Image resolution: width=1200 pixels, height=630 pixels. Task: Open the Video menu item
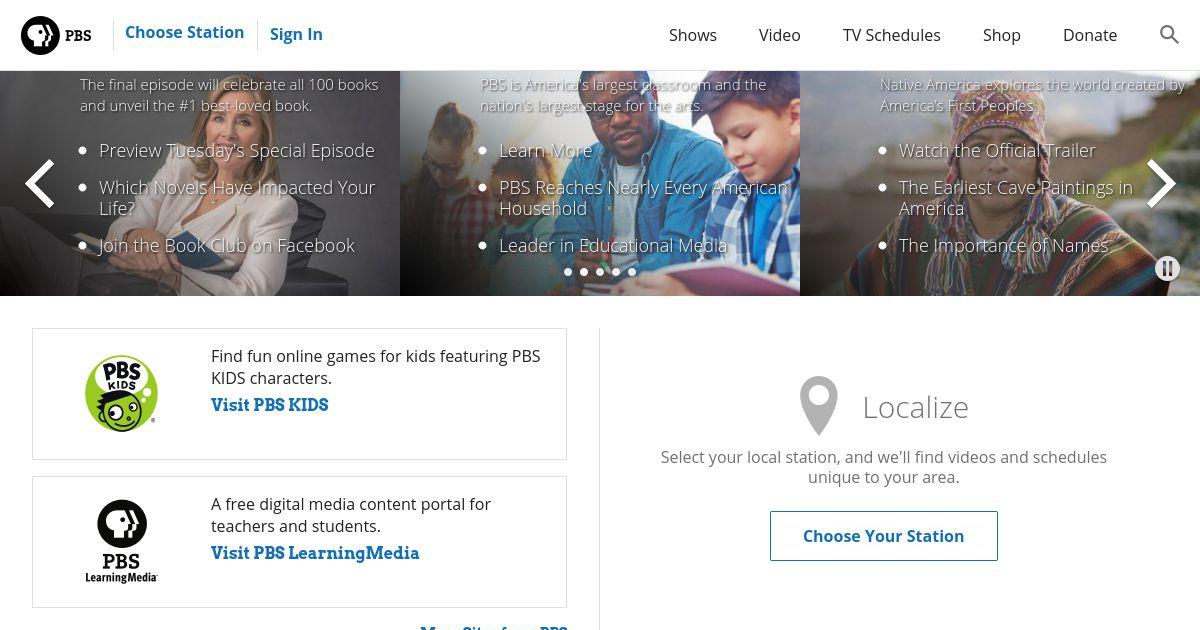coord(780,35)
